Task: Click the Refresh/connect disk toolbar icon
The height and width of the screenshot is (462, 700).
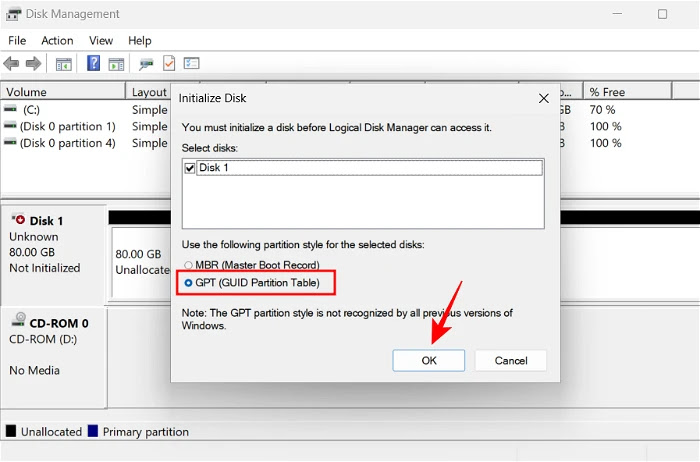Action: tap(146, 64)
